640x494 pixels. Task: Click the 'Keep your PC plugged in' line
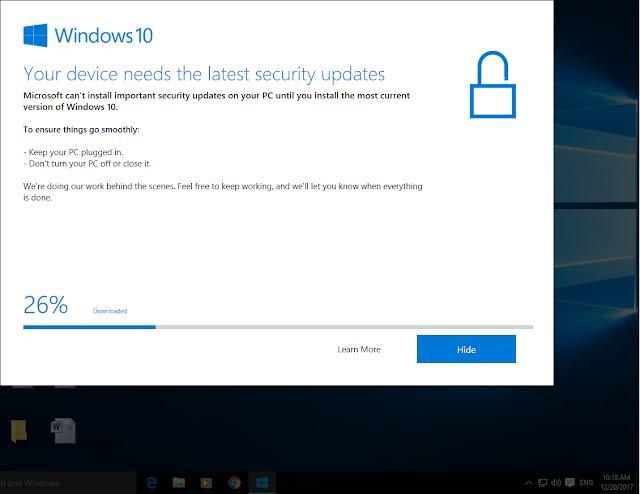[73, 152]
